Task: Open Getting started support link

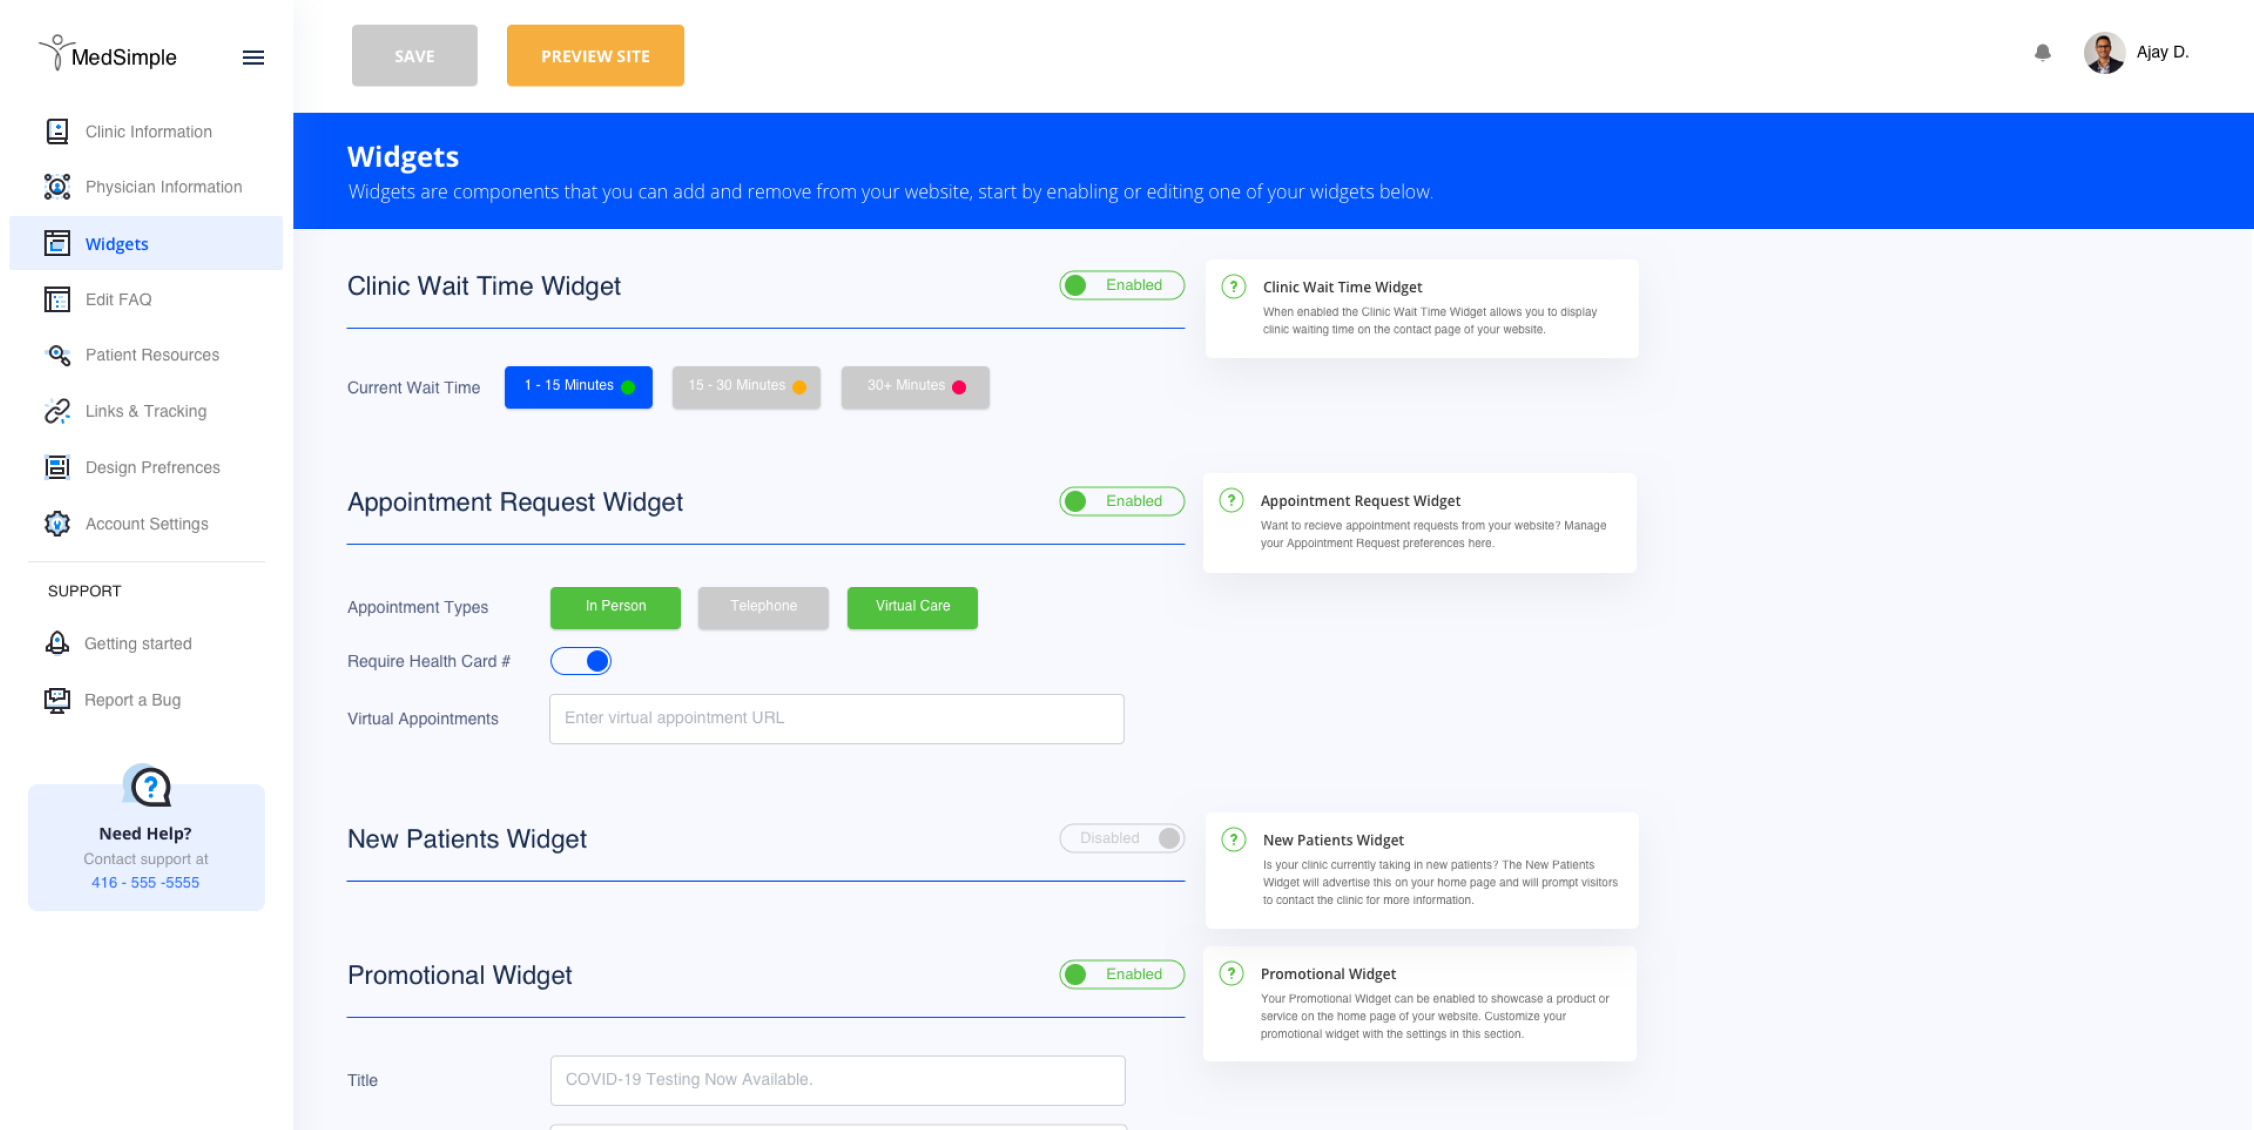Action: point(138,643)
